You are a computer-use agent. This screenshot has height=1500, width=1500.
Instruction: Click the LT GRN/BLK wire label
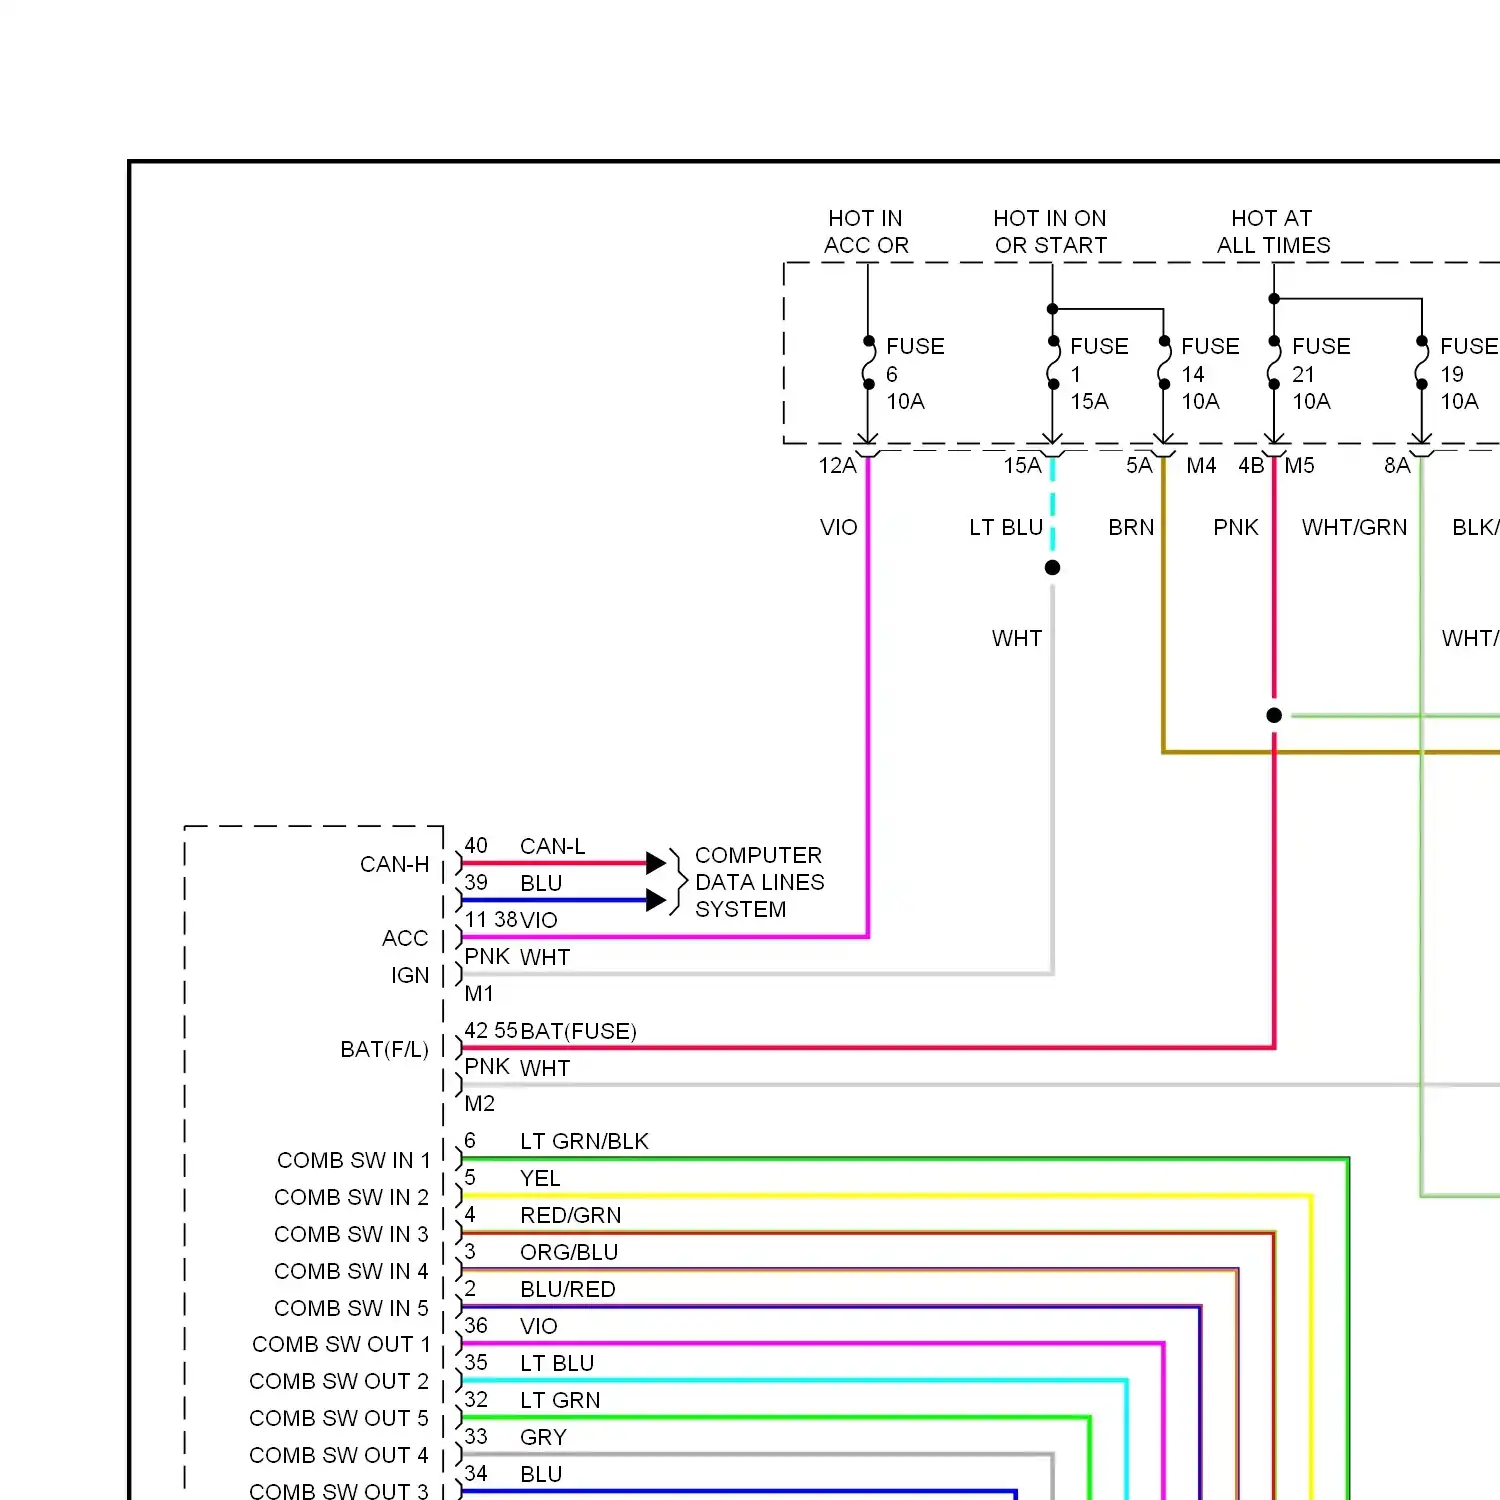(584, 1142)
